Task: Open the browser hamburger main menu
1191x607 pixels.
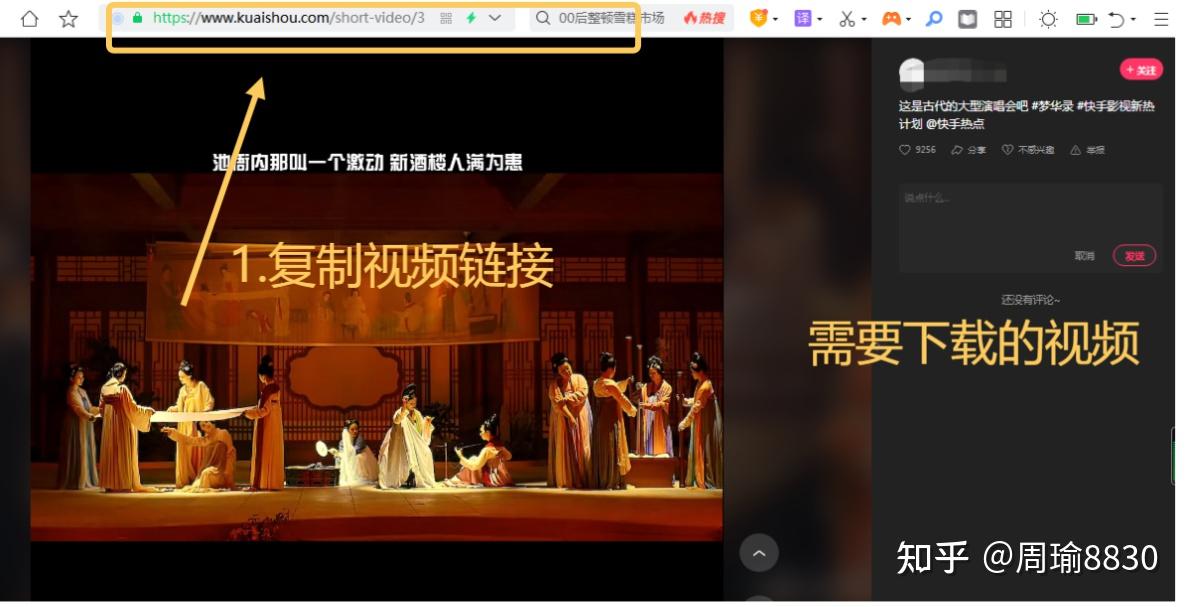Action: 1161,19
